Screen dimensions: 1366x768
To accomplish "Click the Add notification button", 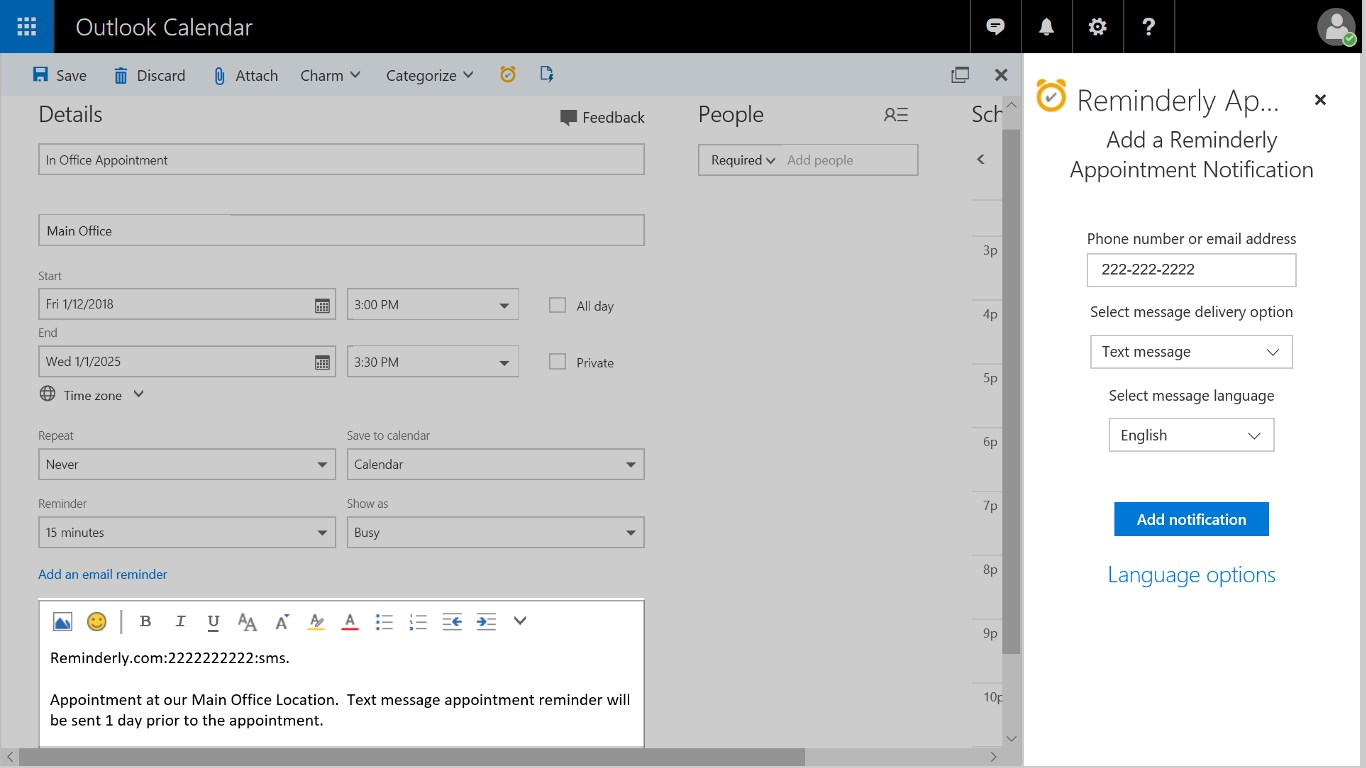I will [x=1192, y=519].
